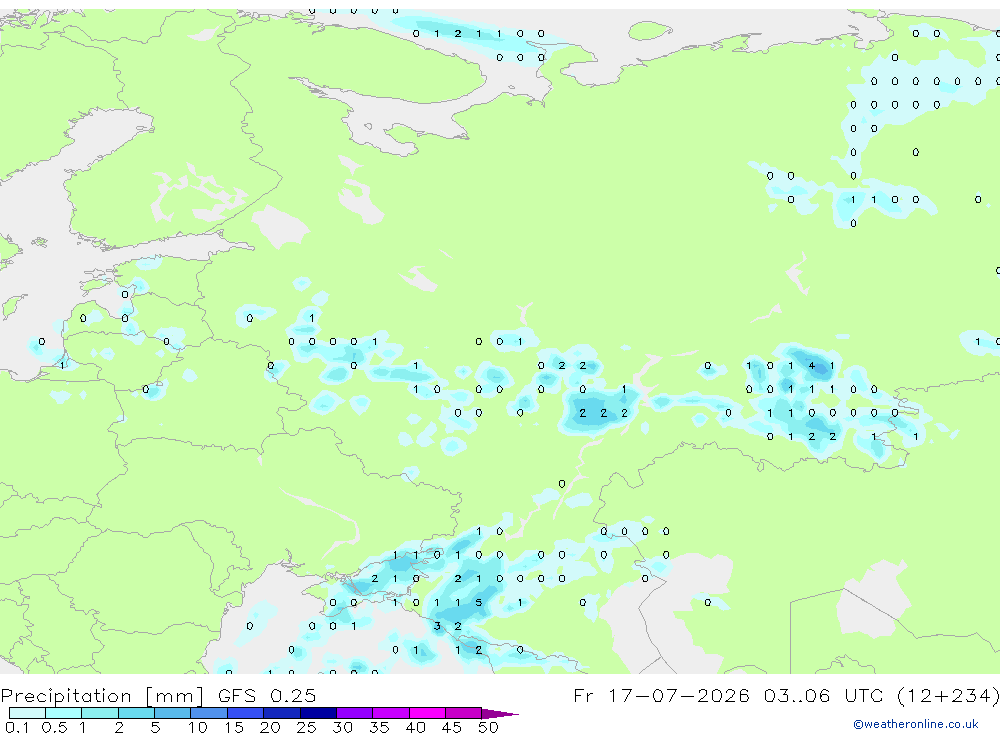Click the '4' precipitation value on map
1000x733 pixels.
click(811, 366)
